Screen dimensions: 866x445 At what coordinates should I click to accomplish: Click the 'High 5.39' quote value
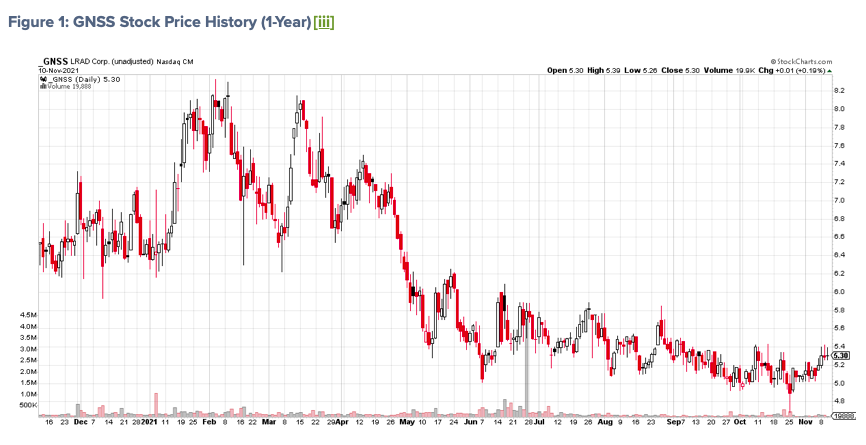coord(603,71)
